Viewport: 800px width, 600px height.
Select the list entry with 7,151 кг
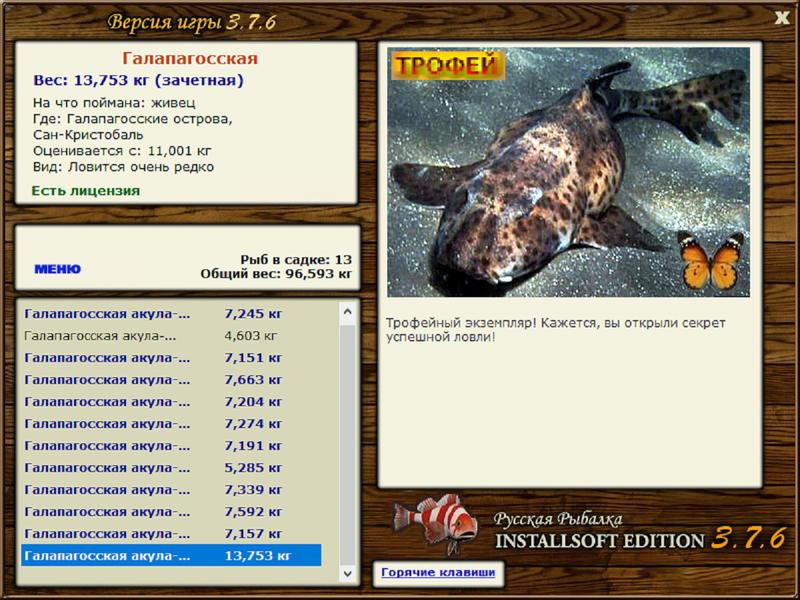click(171, 358)
